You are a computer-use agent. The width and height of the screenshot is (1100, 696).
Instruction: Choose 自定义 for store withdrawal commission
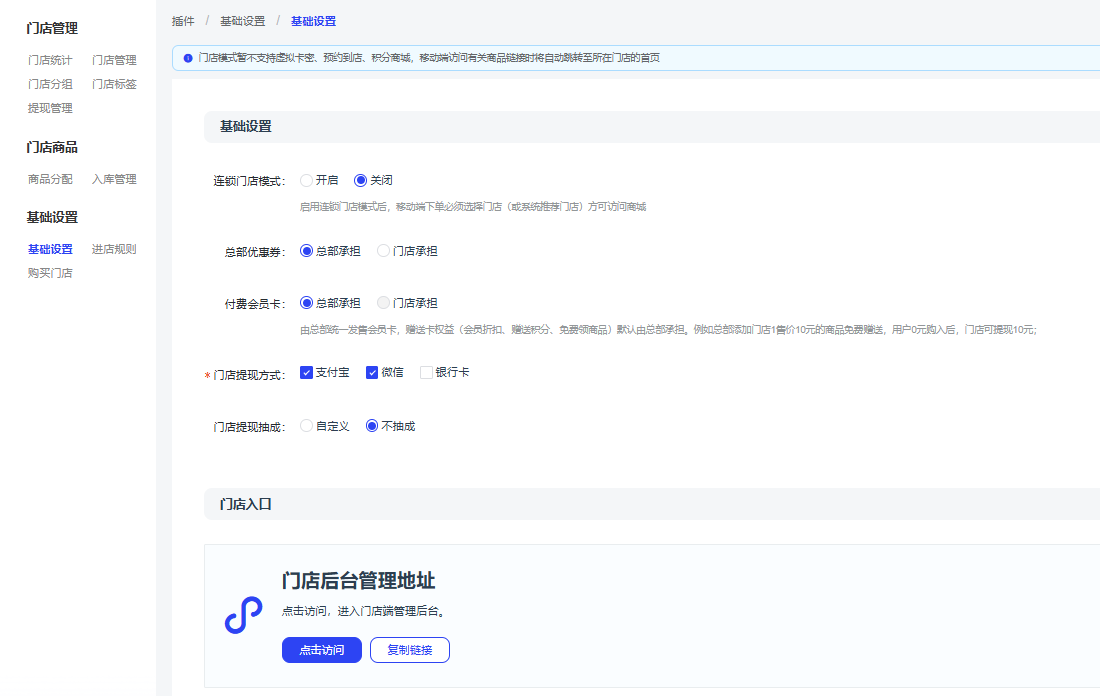(x=307, y=426)
